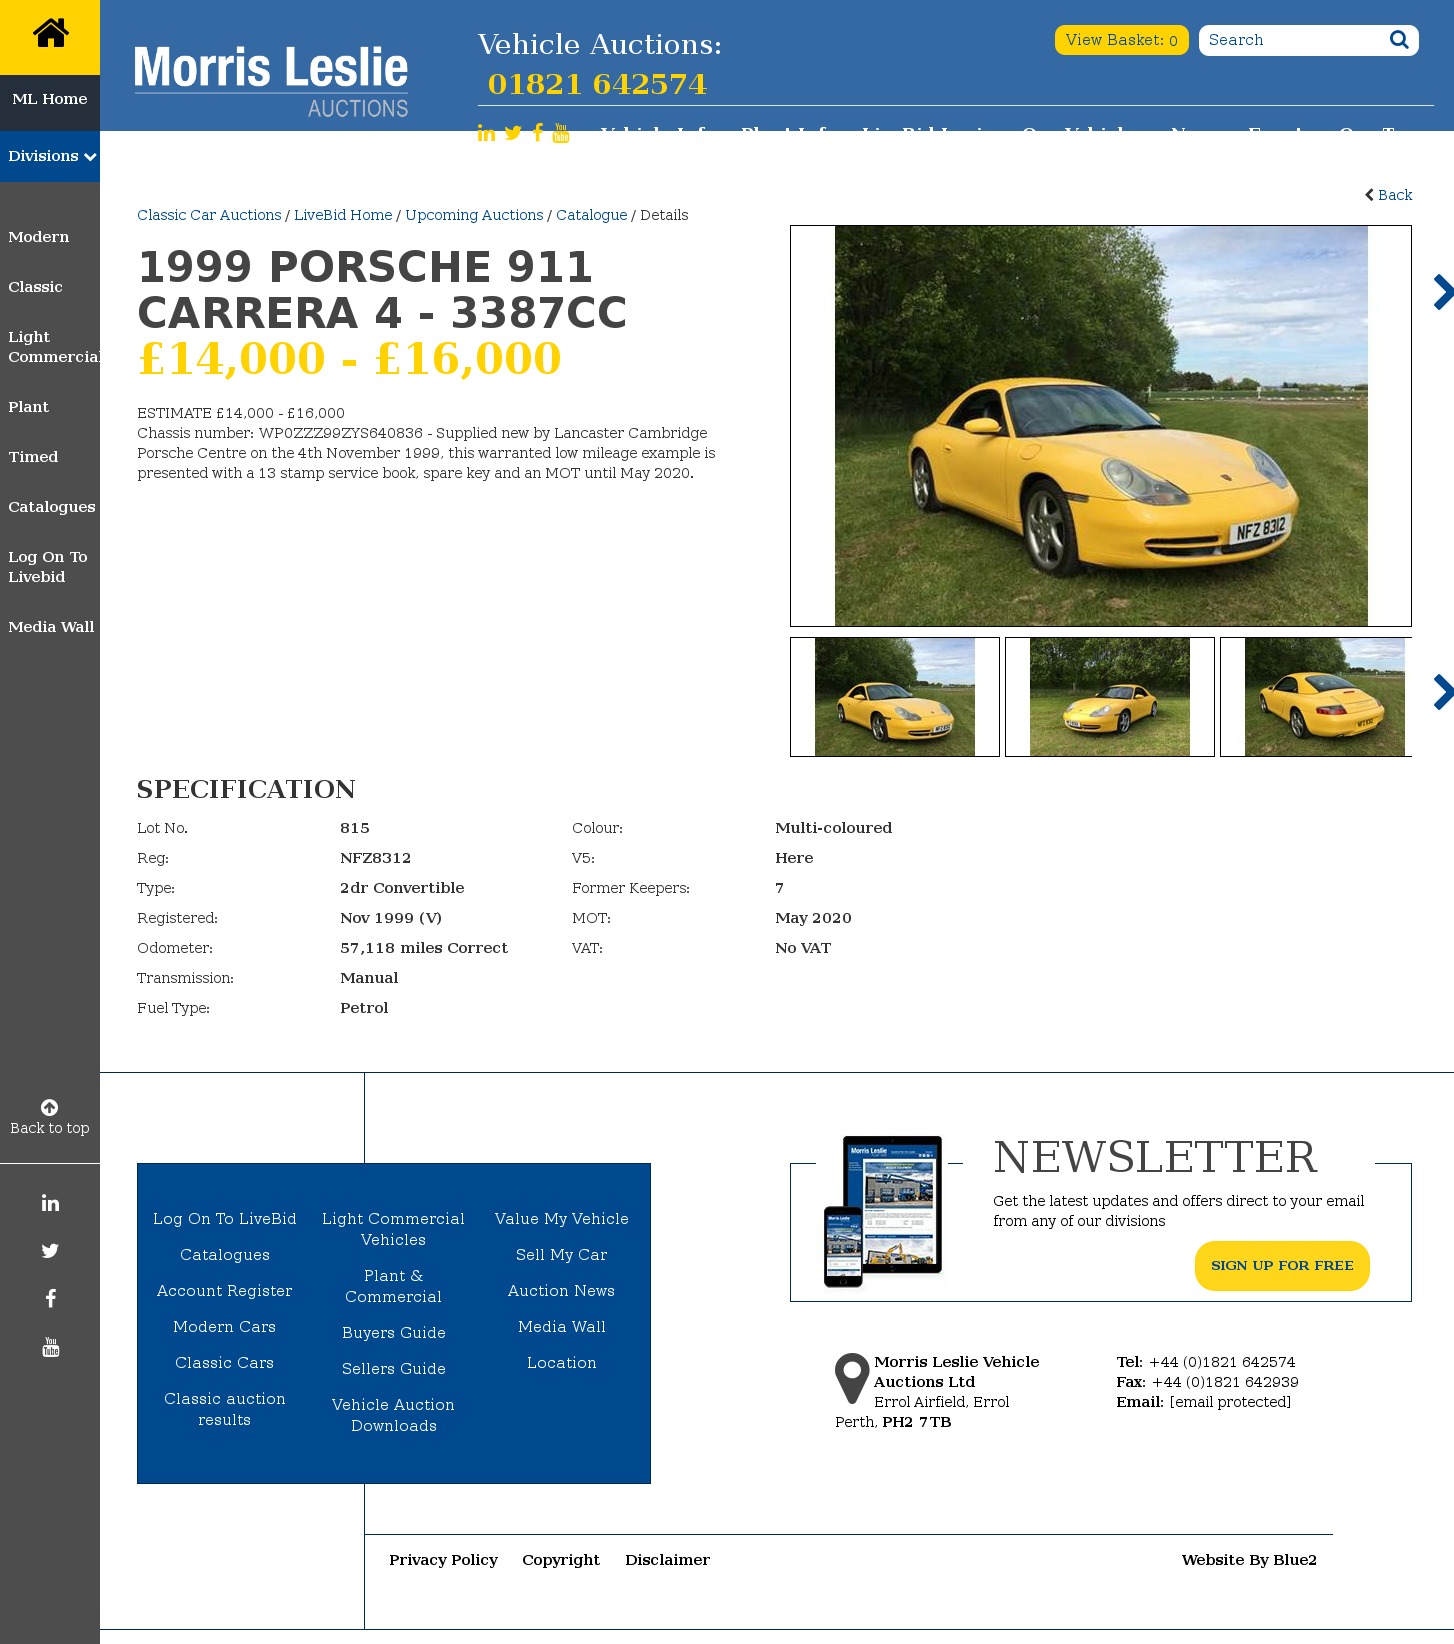Screen dimensions: 1454x1644
Task: Open Vehicle Auction Downloads link
Action: 394,1415
